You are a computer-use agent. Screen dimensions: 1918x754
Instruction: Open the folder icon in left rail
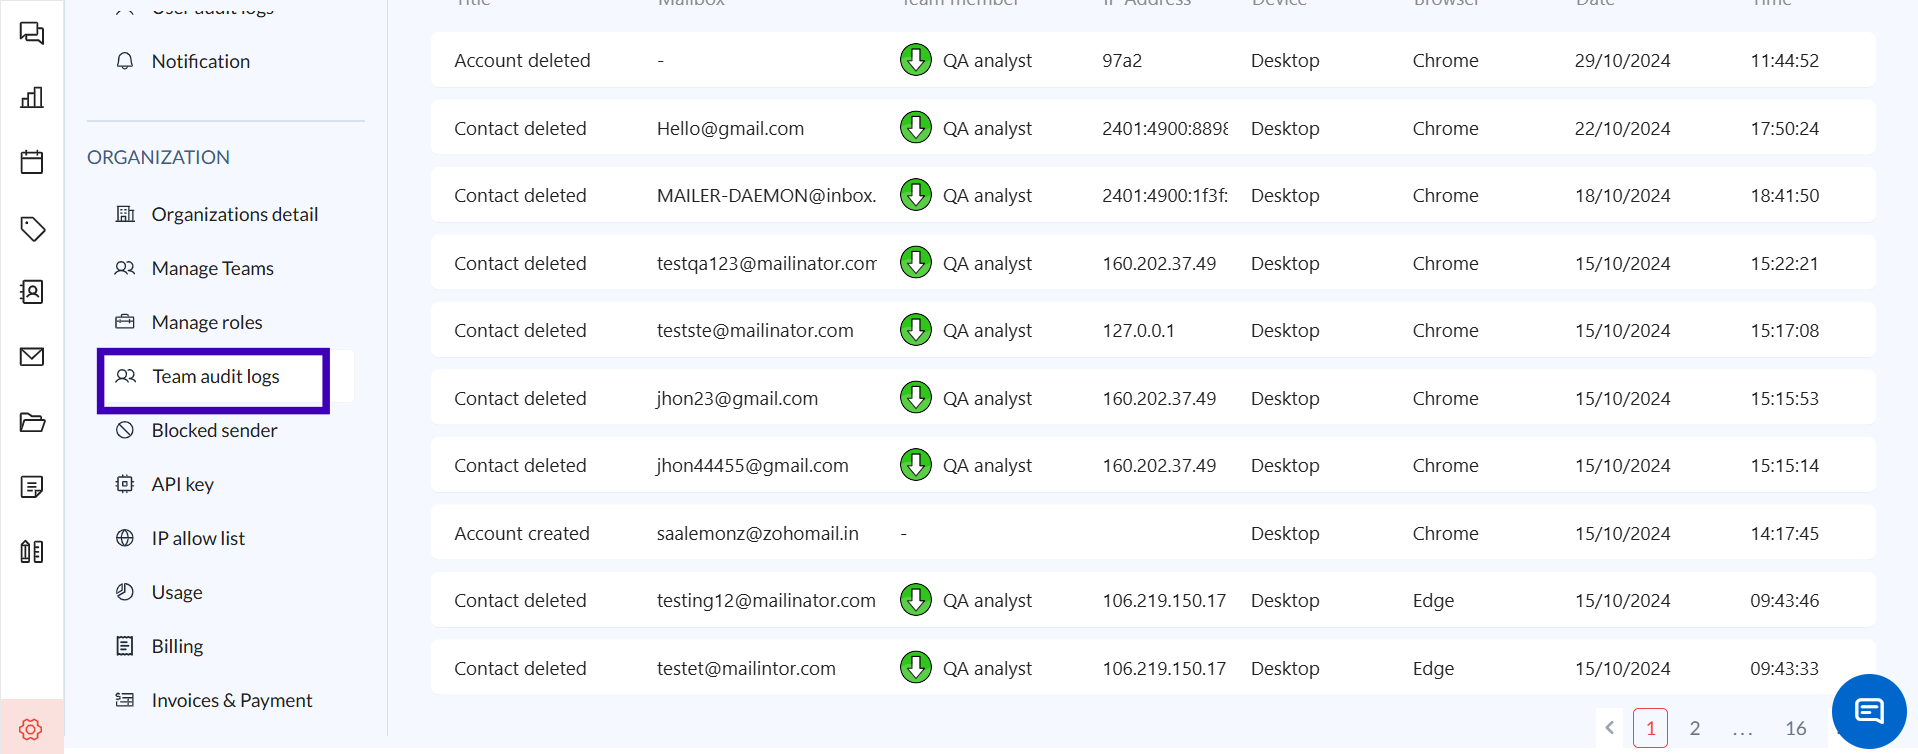[x=32, y=422]
